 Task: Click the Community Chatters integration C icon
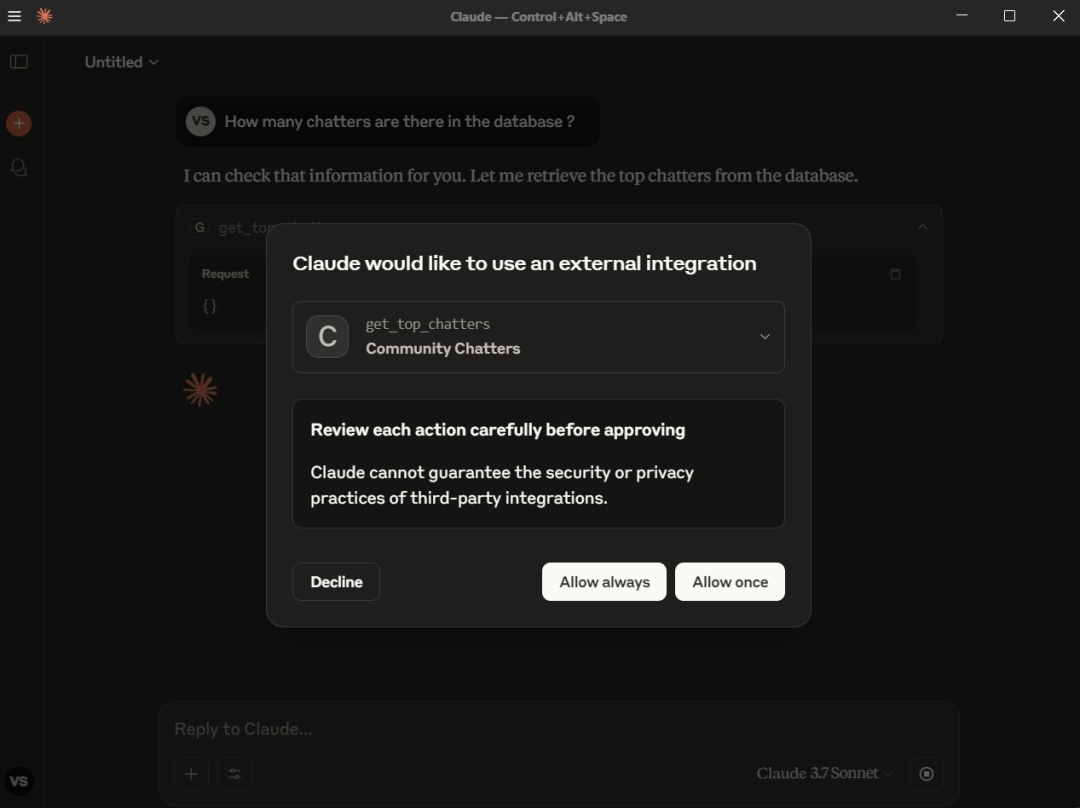click(327, 337)
